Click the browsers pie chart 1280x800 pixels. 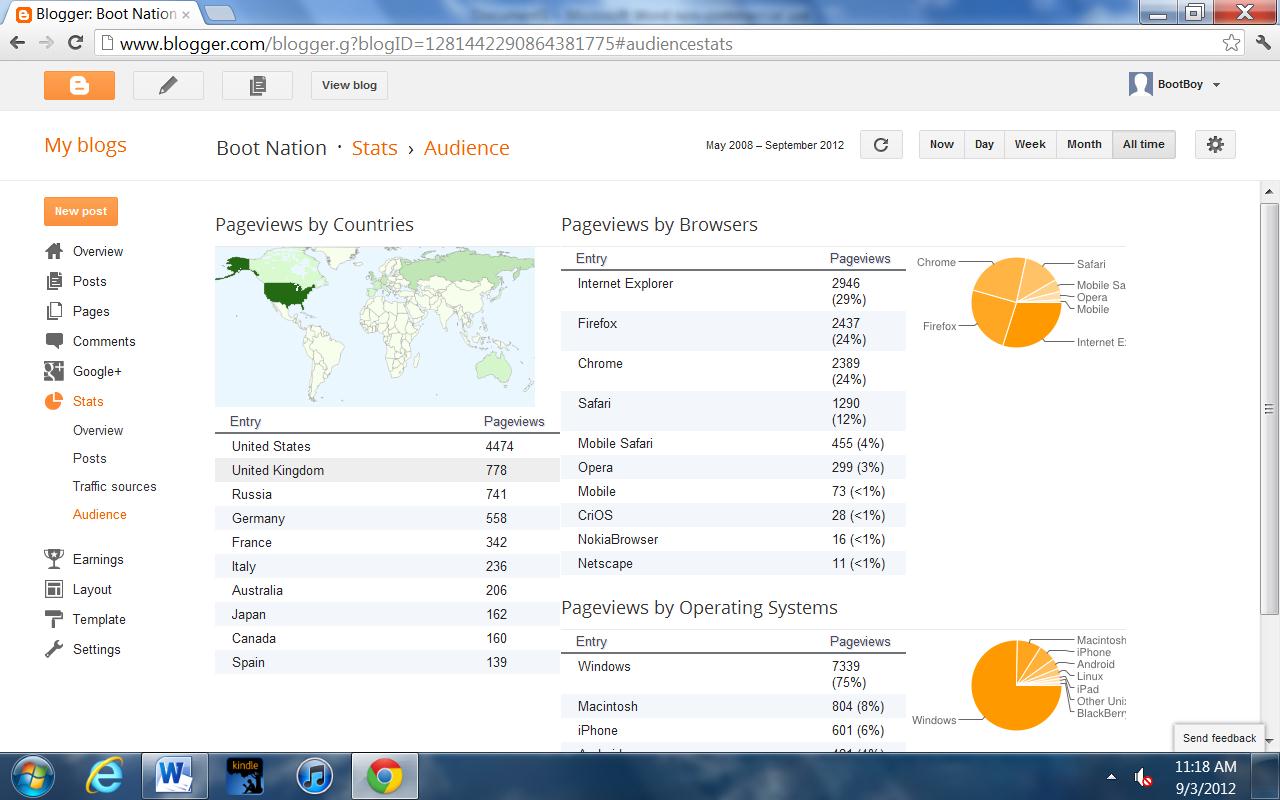pyautogui.click(x=1016, y=302)
